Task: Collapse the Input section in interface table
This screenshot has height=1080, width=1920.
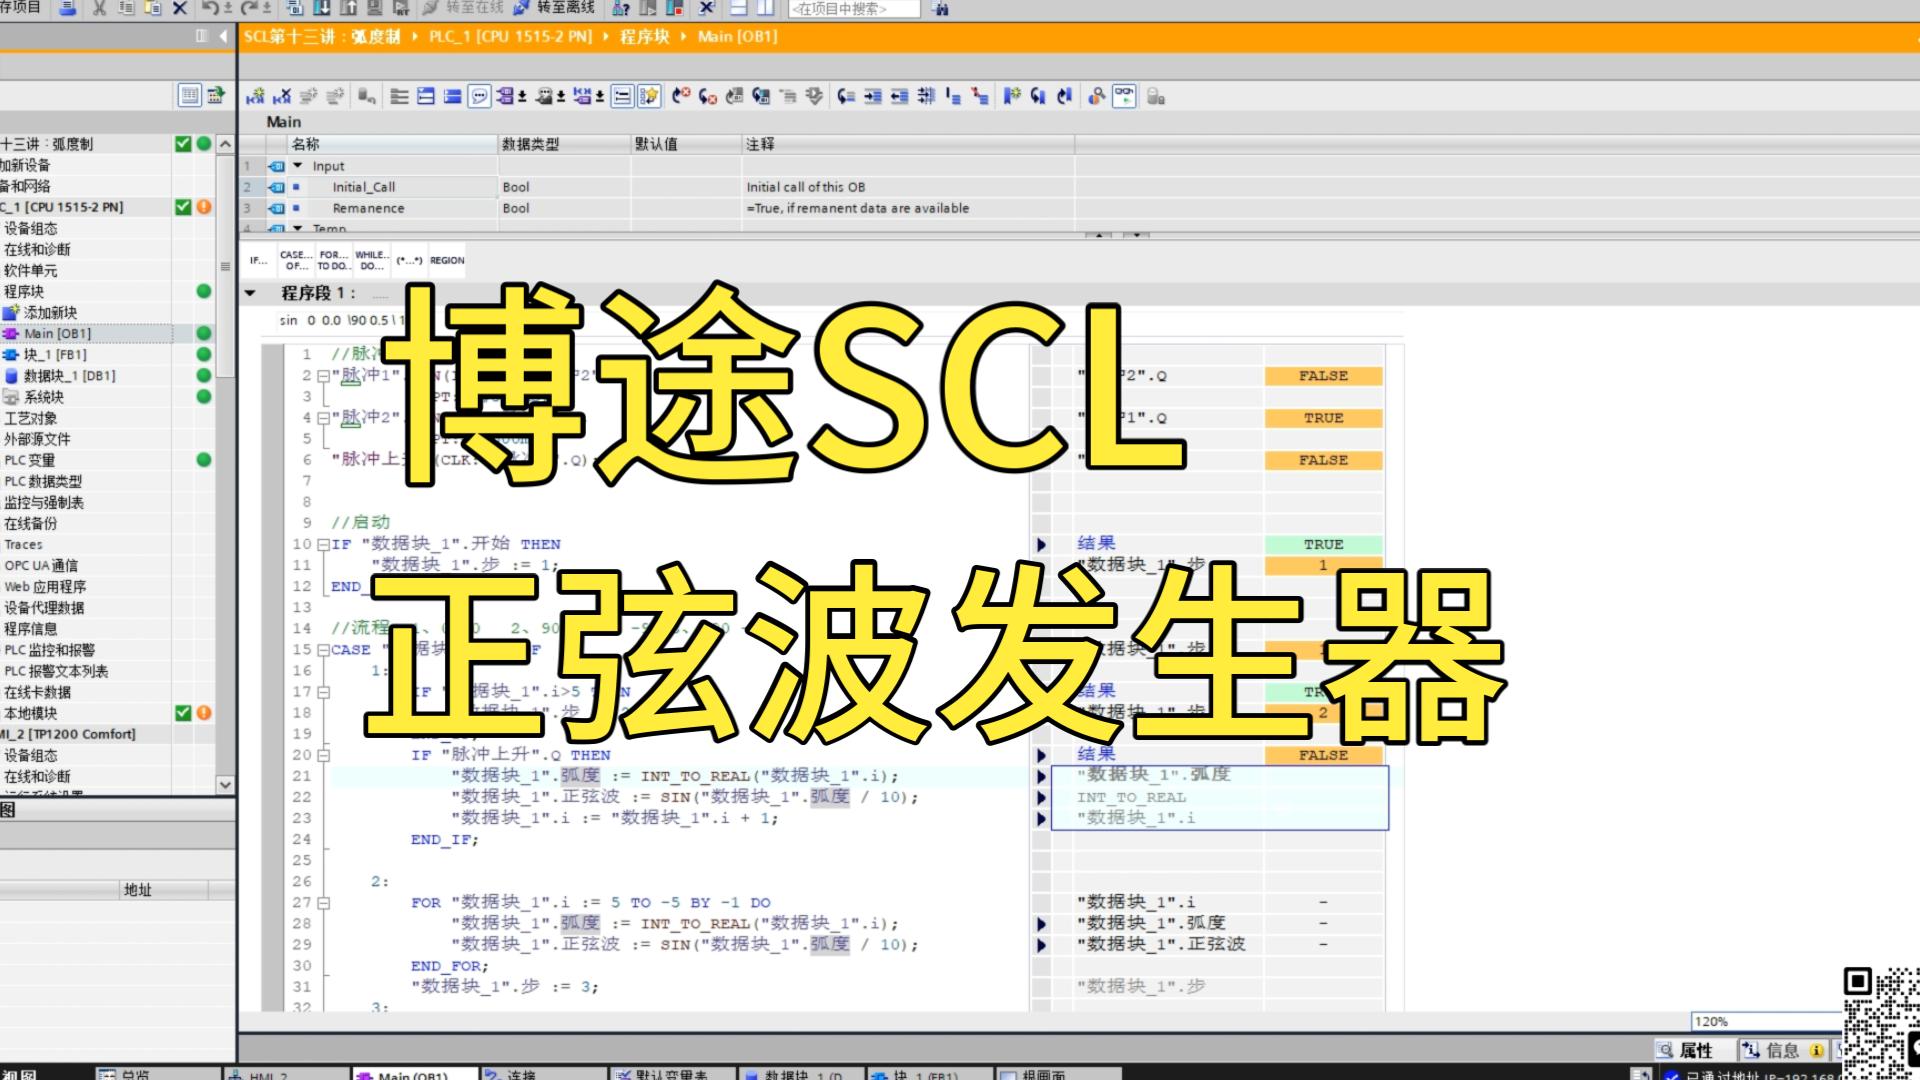Action: coord(297,166)
